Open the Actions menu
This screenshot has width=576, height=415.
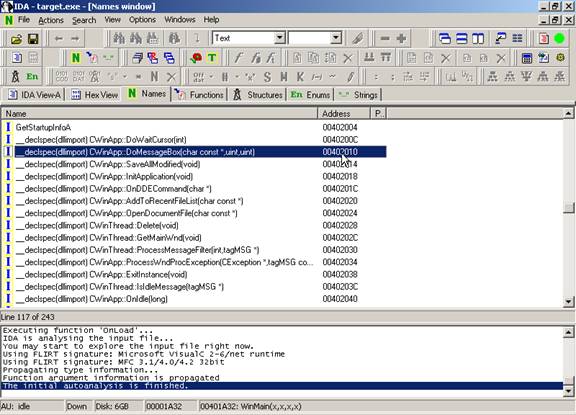[x=51, y=20]
